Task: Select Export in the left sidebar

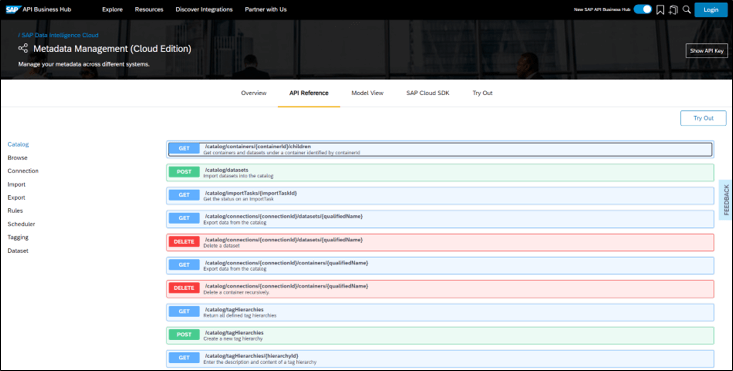Action: click(x=16, y=198)
